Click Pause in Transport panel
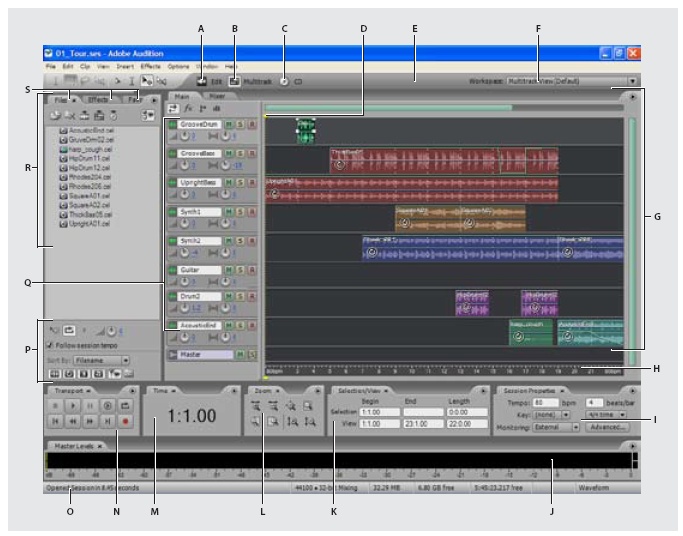Image resolution: width=683 pixels, height=536 pixels. [x=90, y=406]
